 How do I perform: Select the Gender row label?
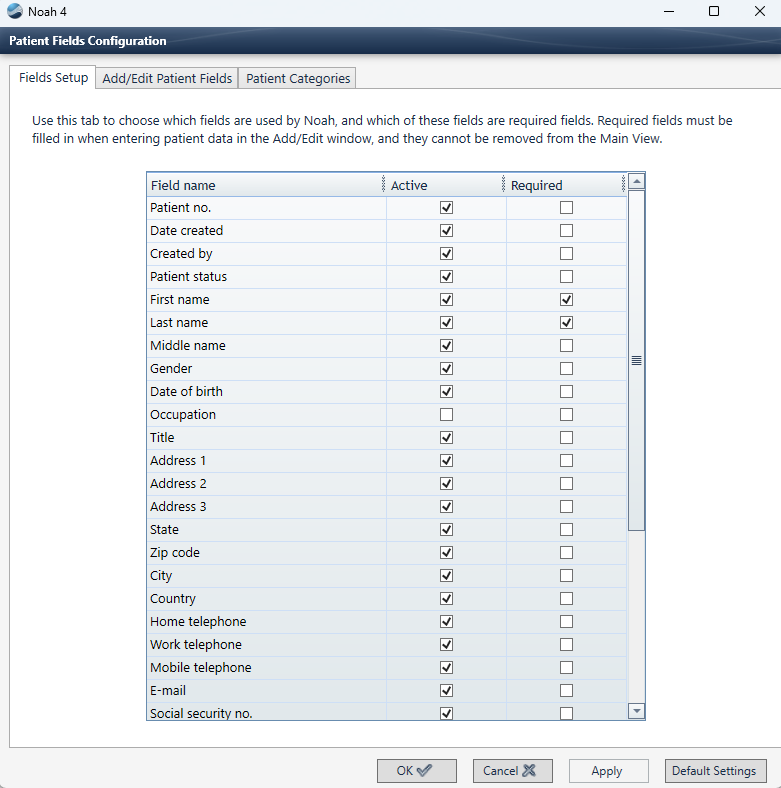tap(171, 368)
